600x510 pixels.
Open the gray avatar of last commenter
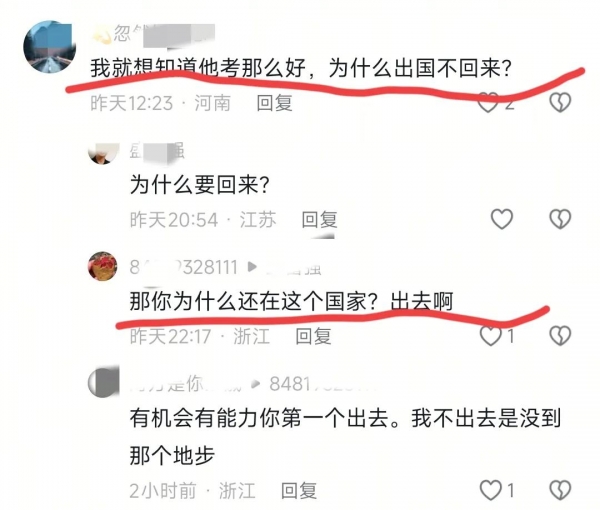103,382
